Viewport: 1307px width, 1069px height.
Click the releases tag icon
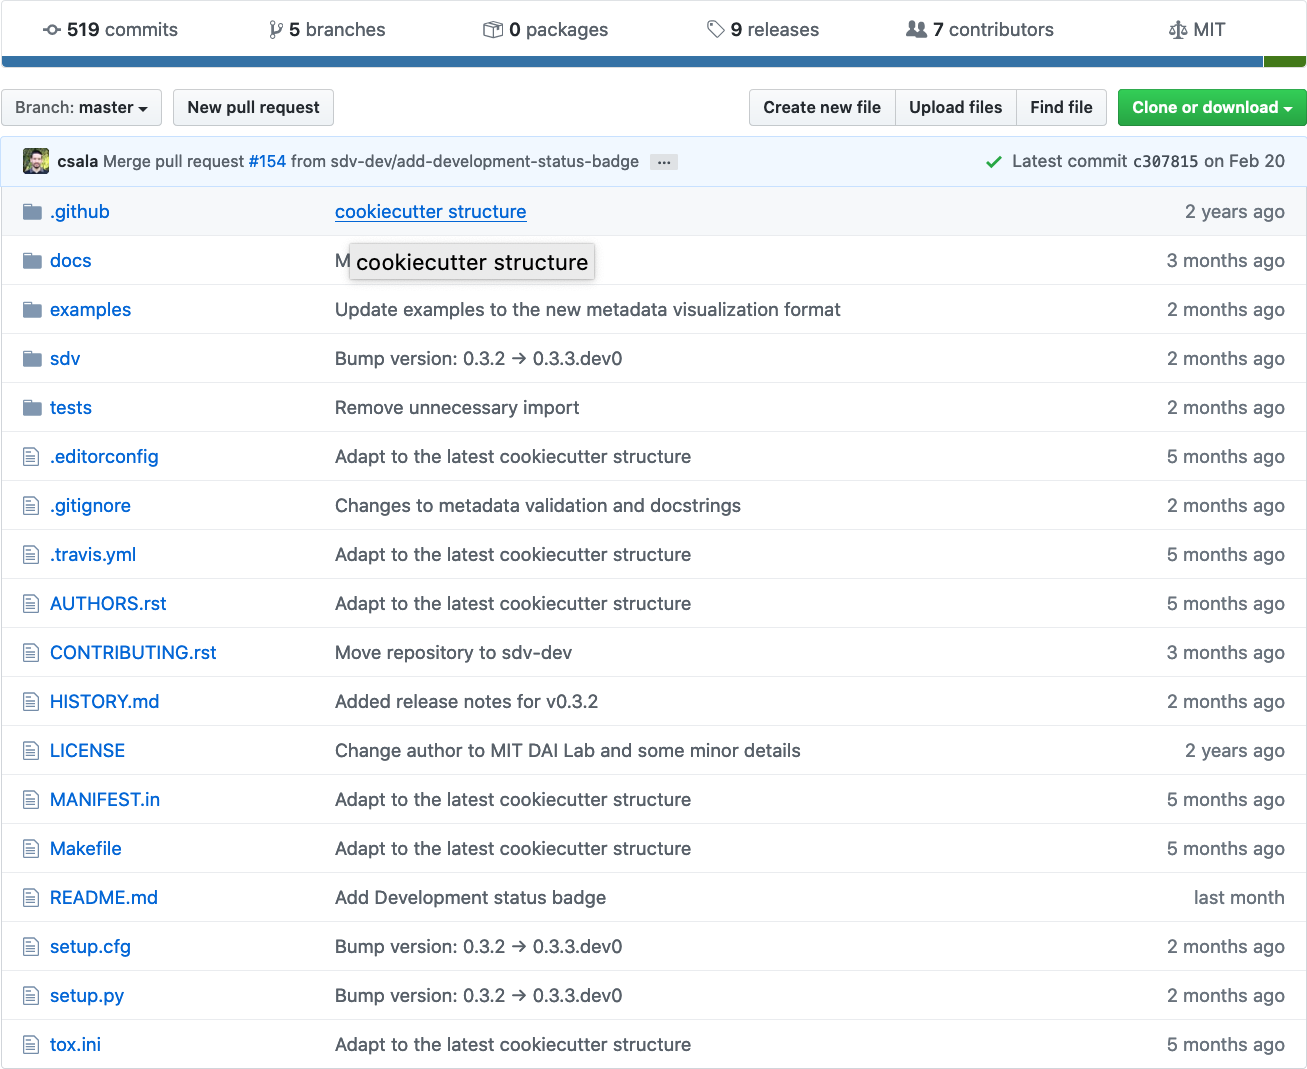tap(715, 30)
